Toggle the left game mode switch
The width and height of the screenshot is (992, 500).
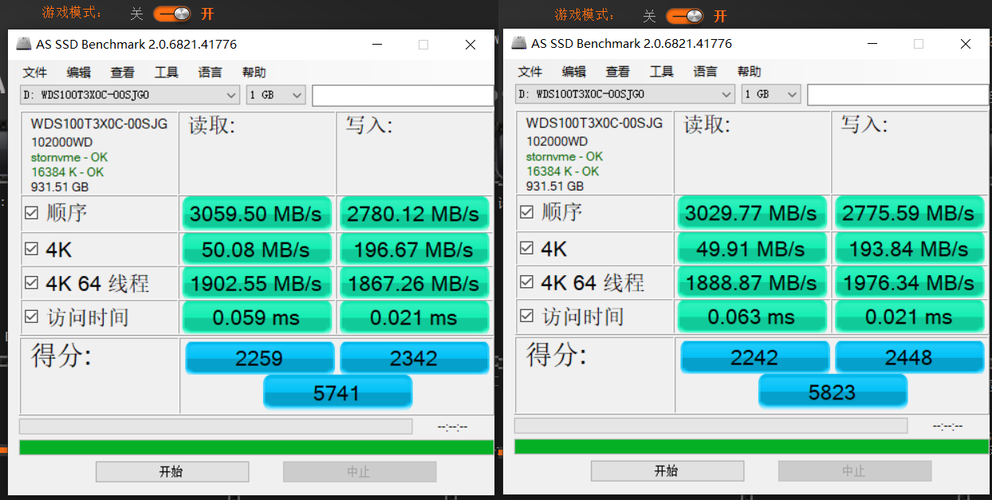click(171, 14)
